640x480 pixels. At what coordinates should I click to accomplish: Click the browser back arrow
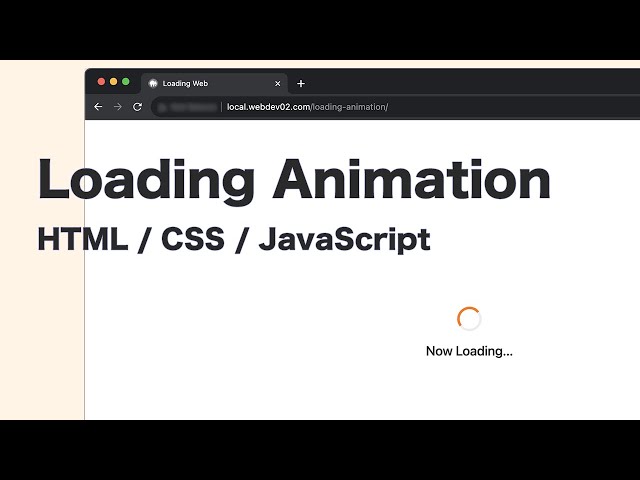click(x=98, y=107)
